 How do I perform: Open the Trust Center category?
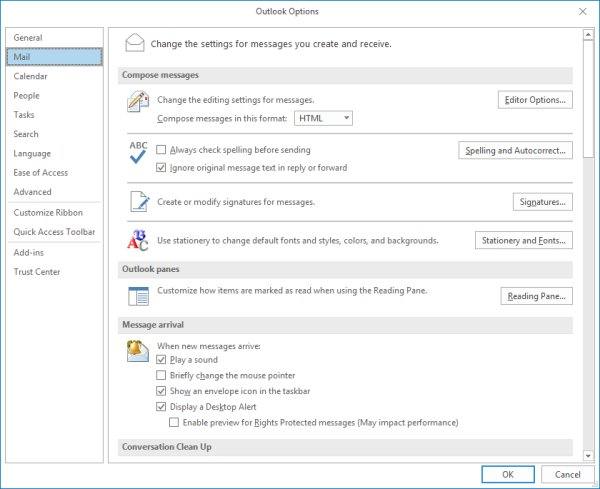54,272
